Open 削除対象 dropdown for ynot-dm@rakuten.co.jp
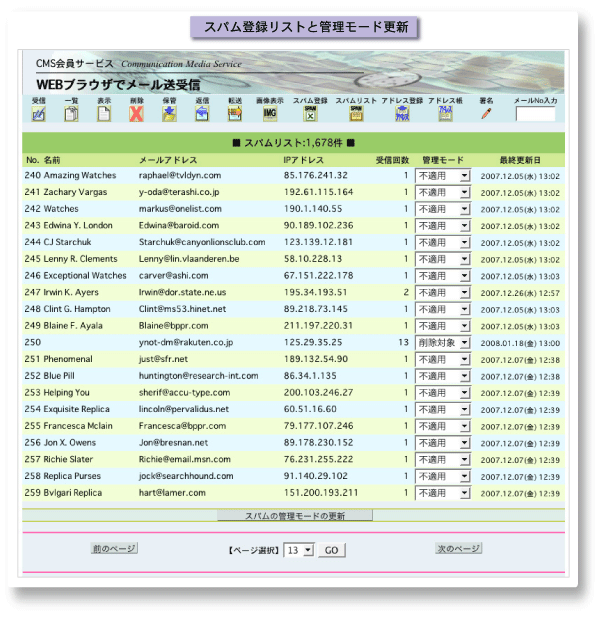 pos(443,343)
